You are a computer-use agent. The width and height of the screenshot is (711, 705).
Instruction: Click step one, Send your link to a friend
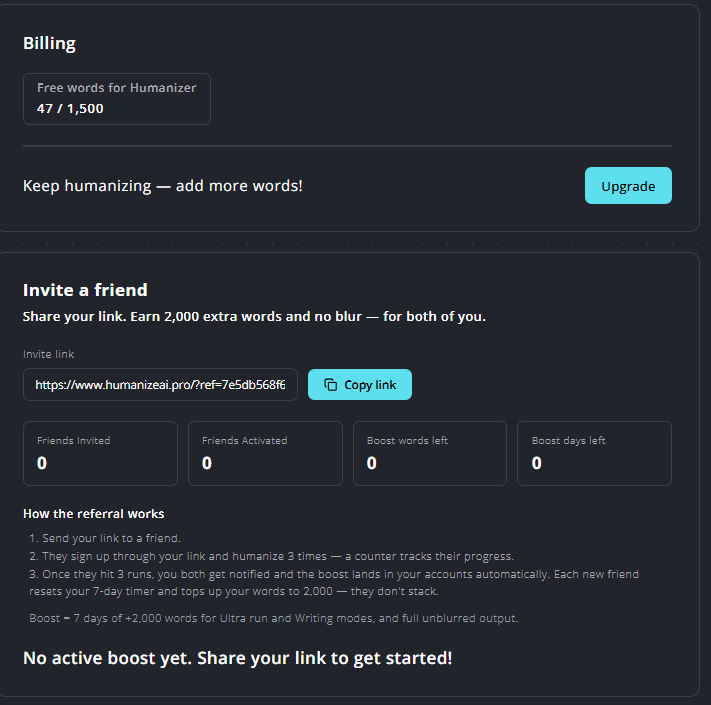(x=105, y=538)
